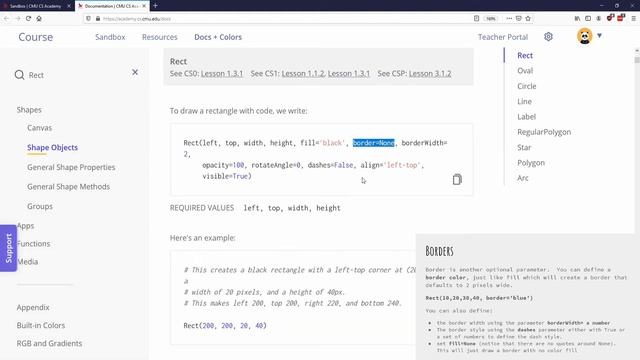Open CSP Lesson 3.1.2 link
The image size is (640, 360).
(x=430, y=73)
